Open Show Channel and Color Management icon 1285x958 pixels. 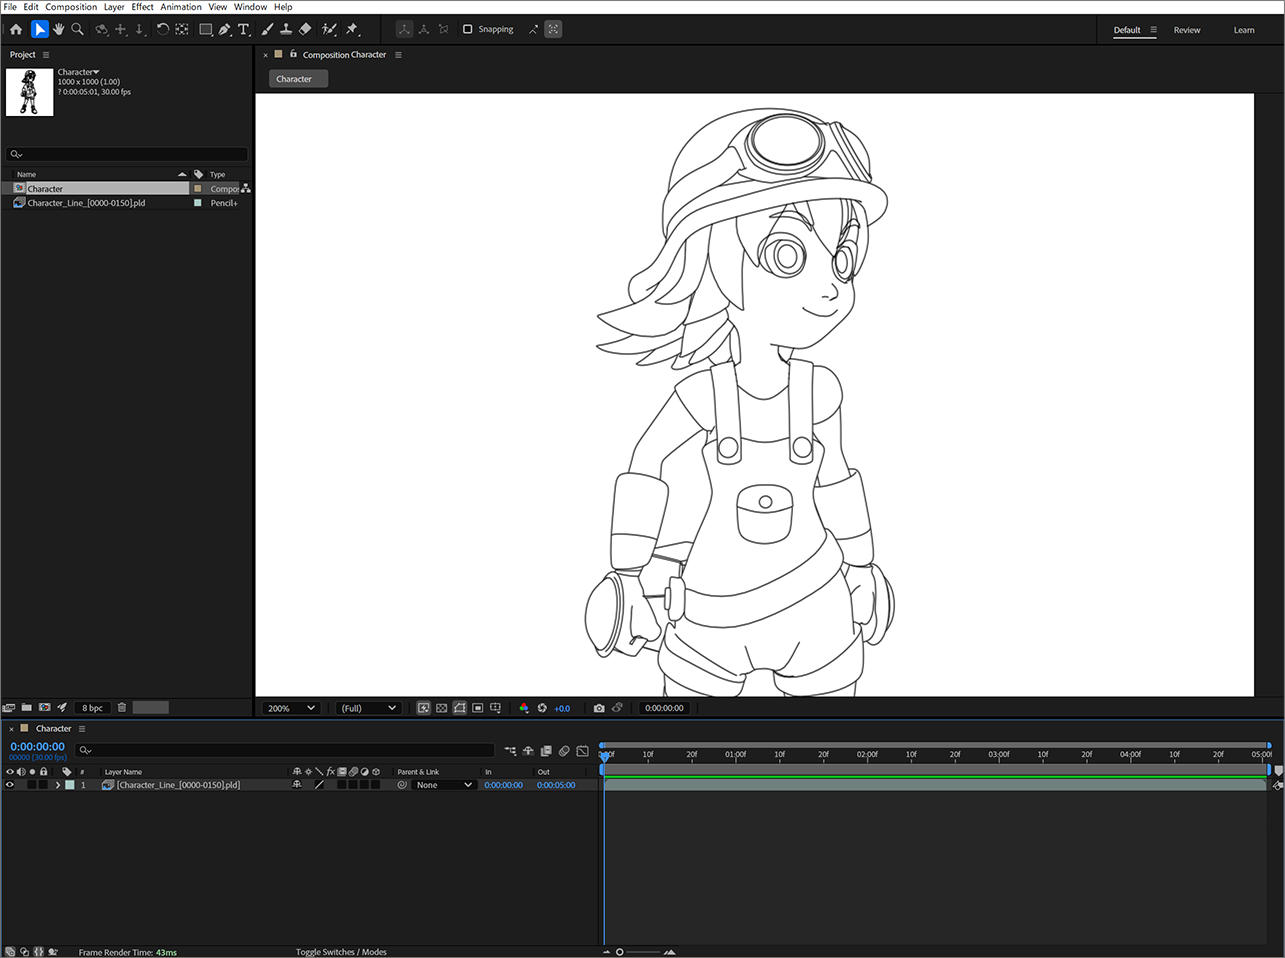click(523, 708)
